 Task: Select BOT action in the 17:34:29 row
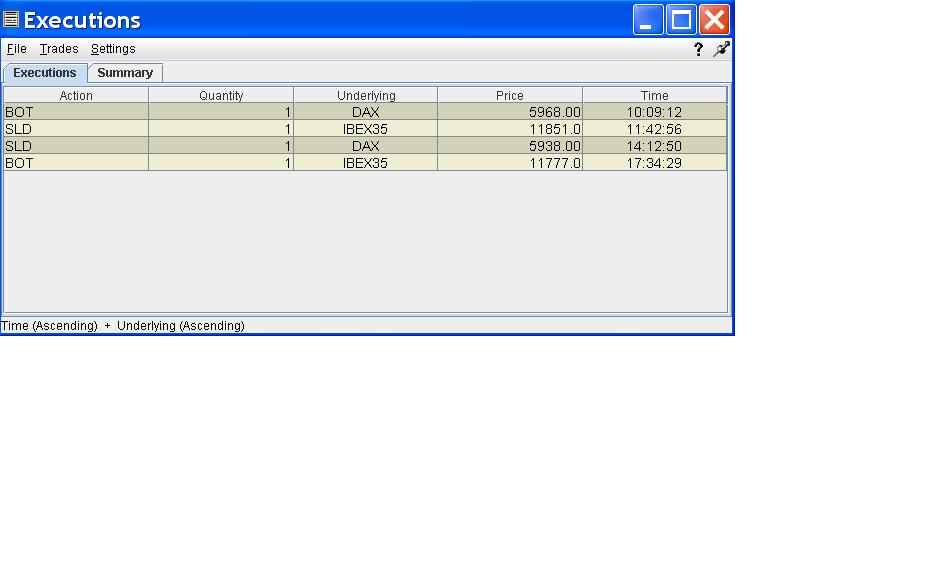click(x=76, y=162)
